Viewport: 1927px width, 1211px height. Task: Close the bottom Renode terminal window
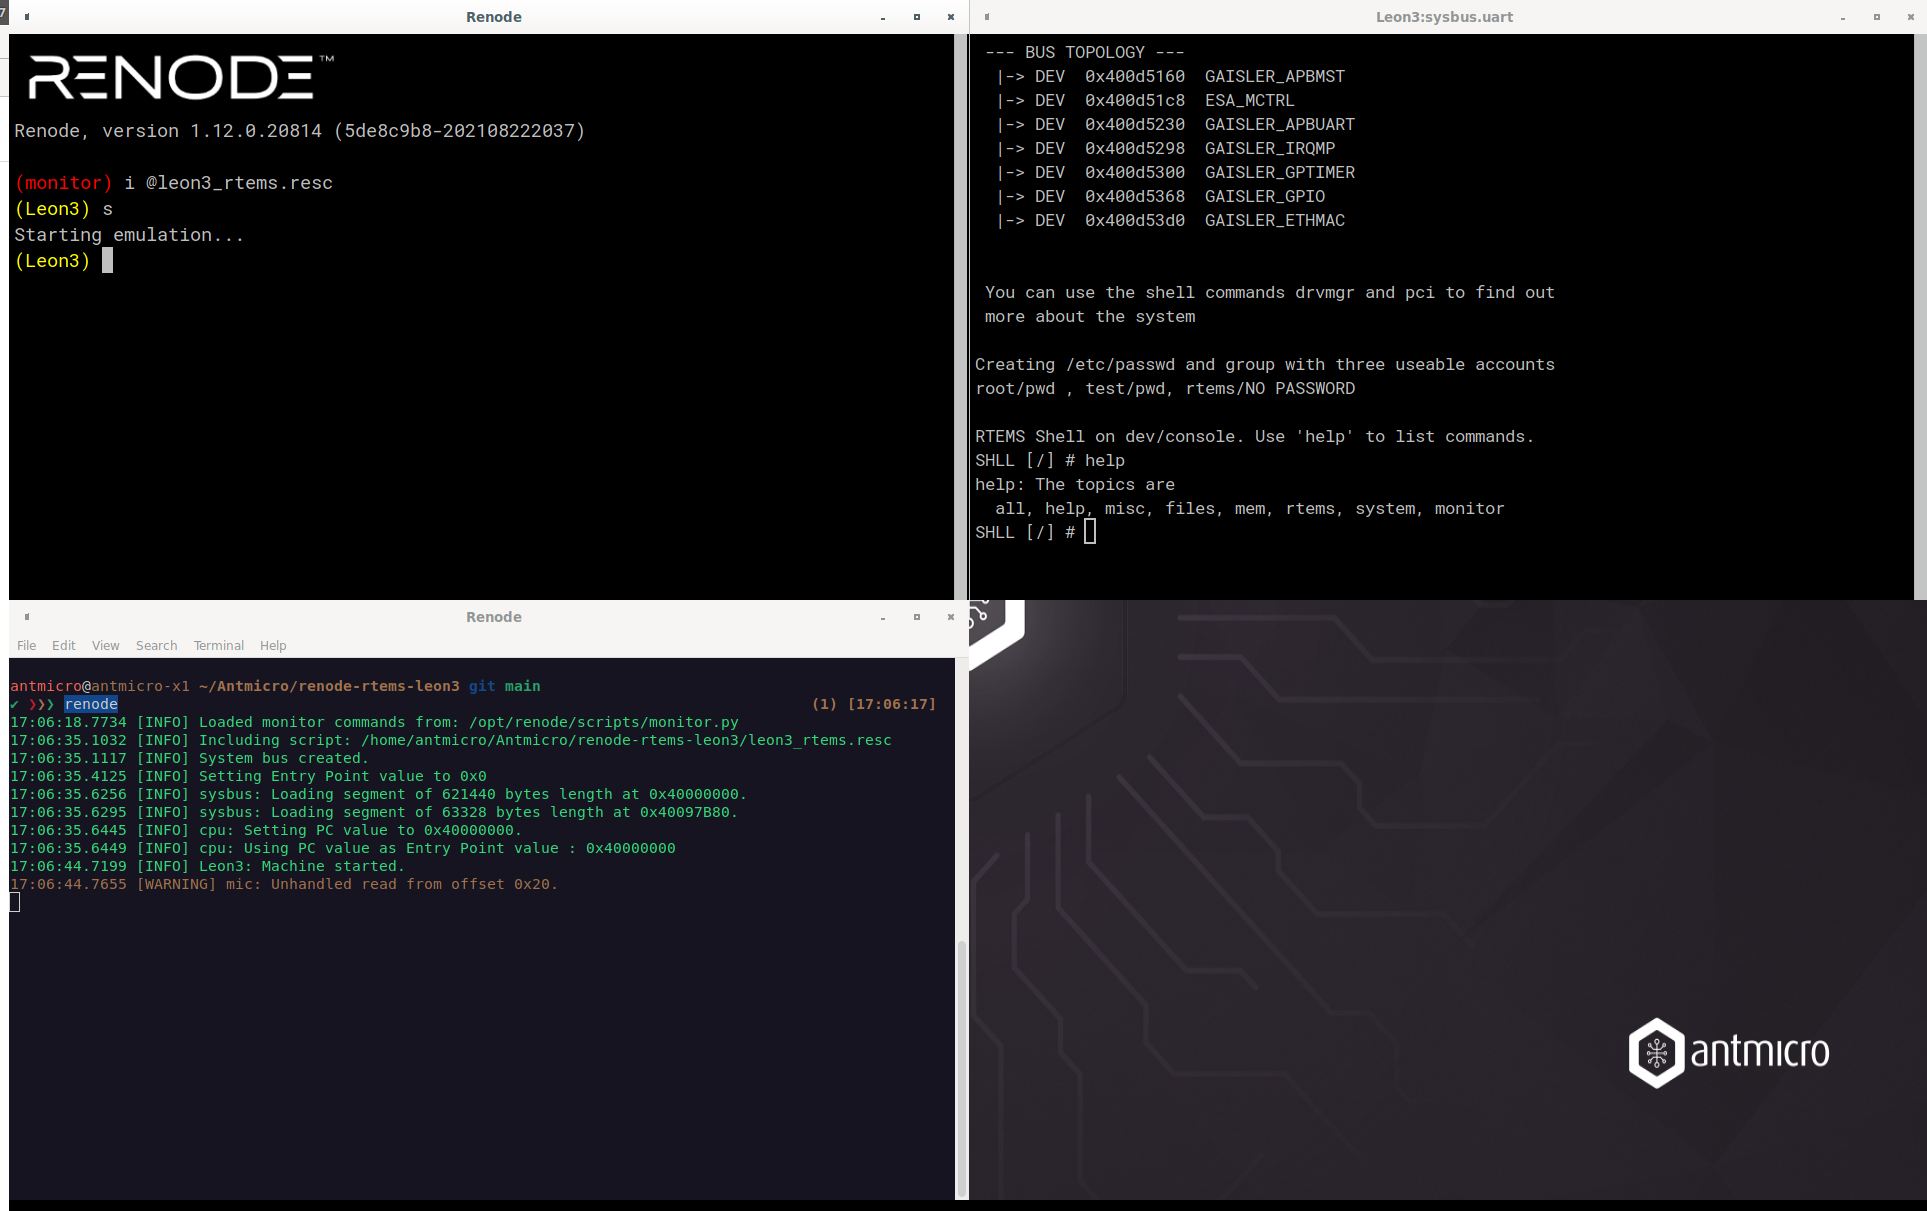click(x=951, y=617)
